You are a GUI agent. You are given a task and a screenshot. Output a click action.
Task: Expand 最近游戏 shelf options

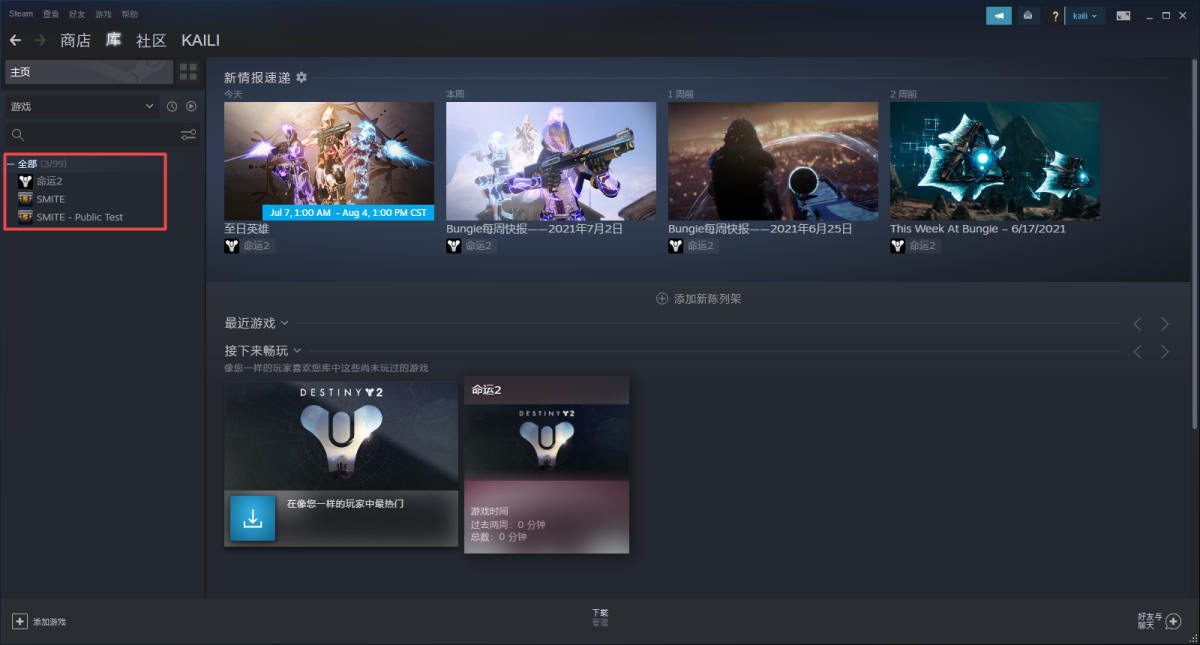[x=284, y=323]
